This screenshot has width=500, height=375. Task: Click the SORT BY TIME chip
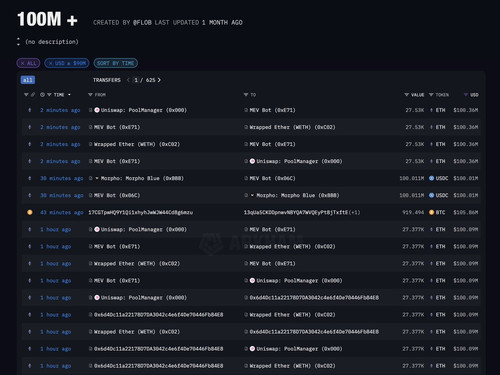[x=116, y=63]
